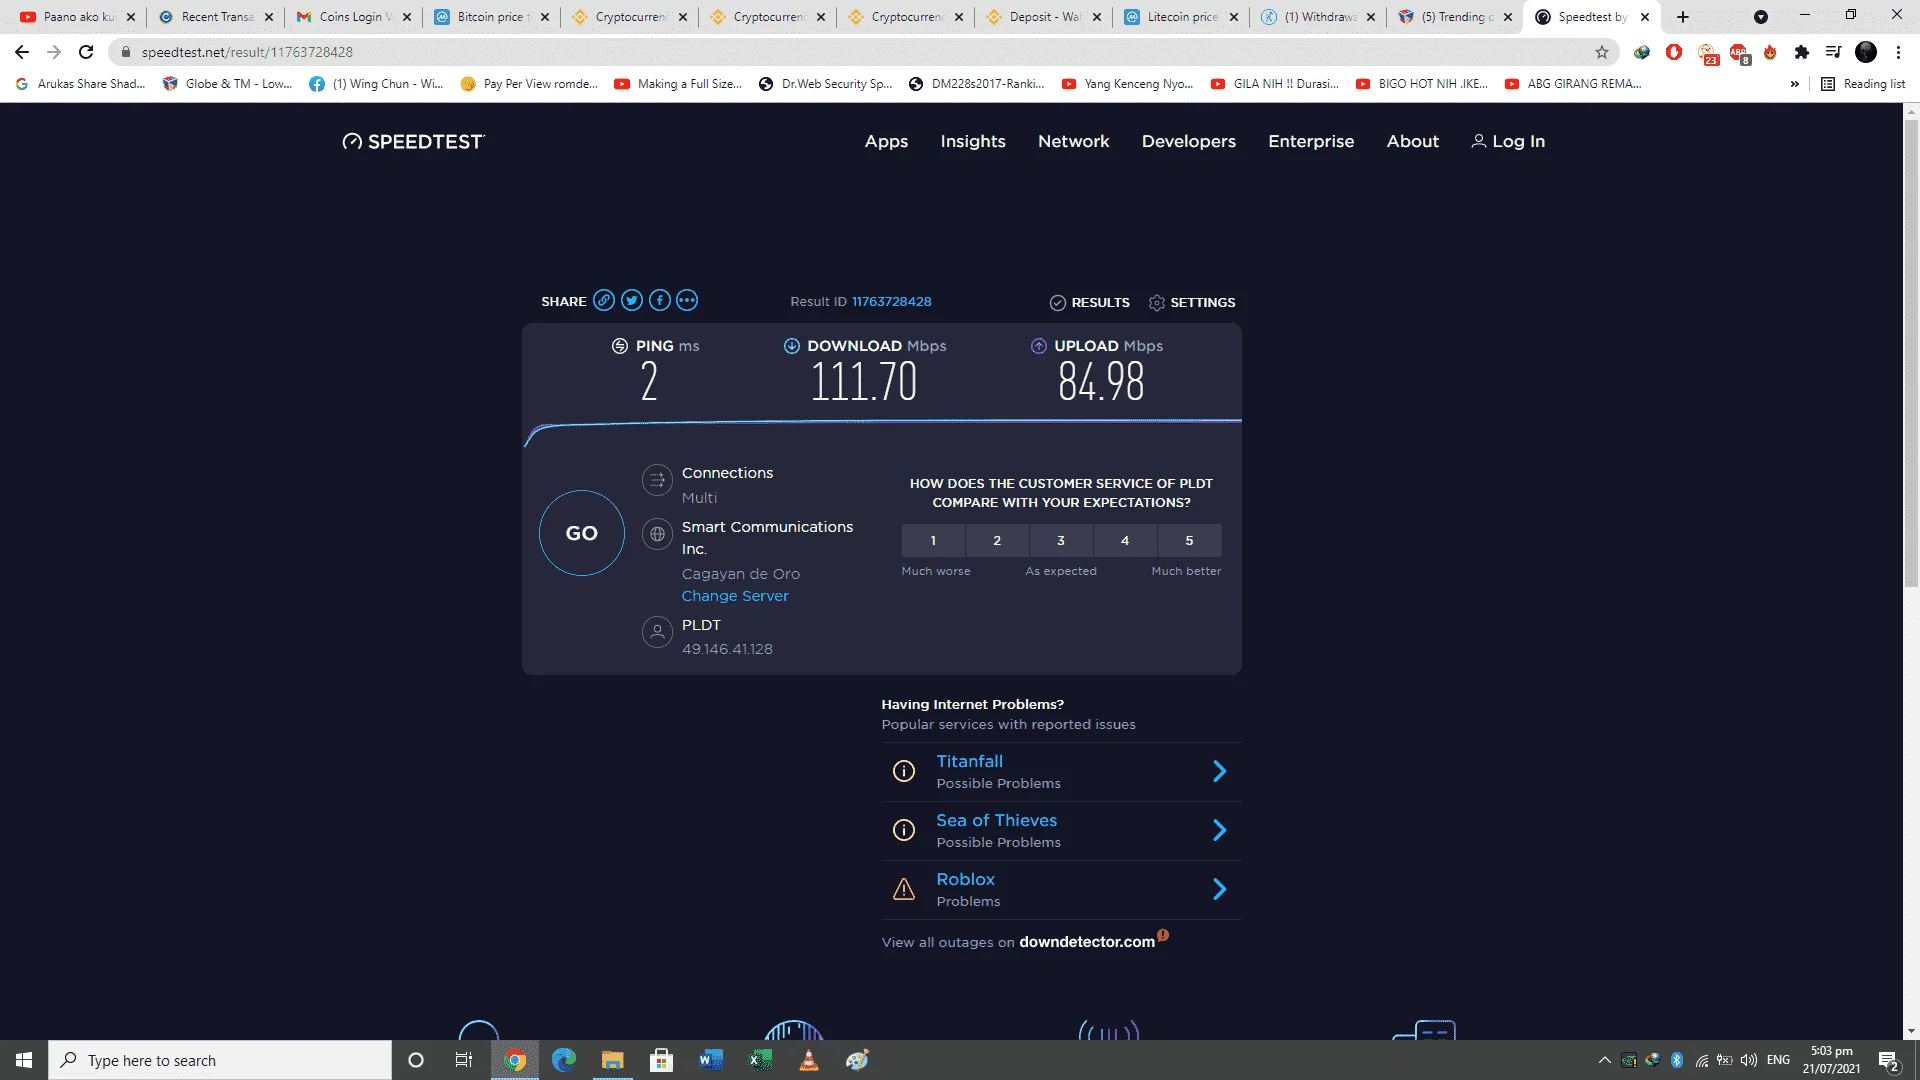Open the Chrome profile avatar
This screenshot has height=1080, width=1920.
point(1866,52)
